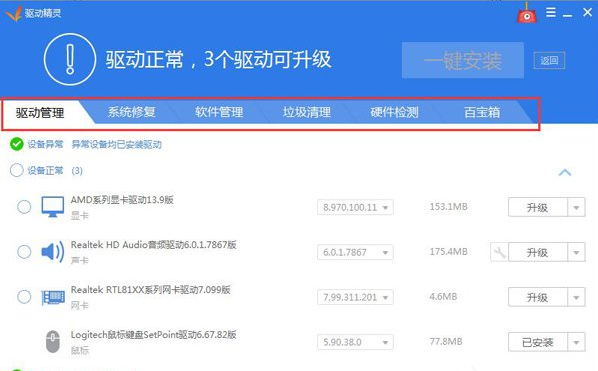Open version dropdown 6.0.1.7867
The width and height of the screenshot is (598, 371).
(355, 252)
